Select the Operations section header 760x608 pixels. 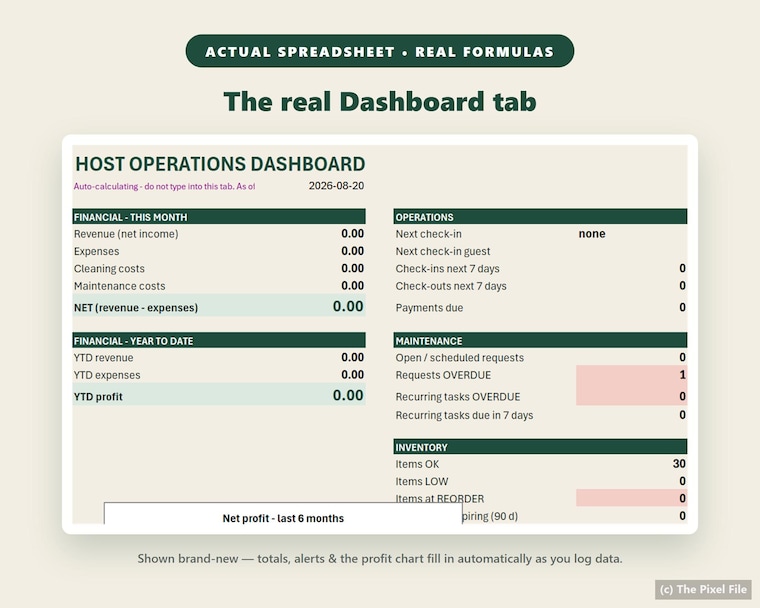click(540, 217)
